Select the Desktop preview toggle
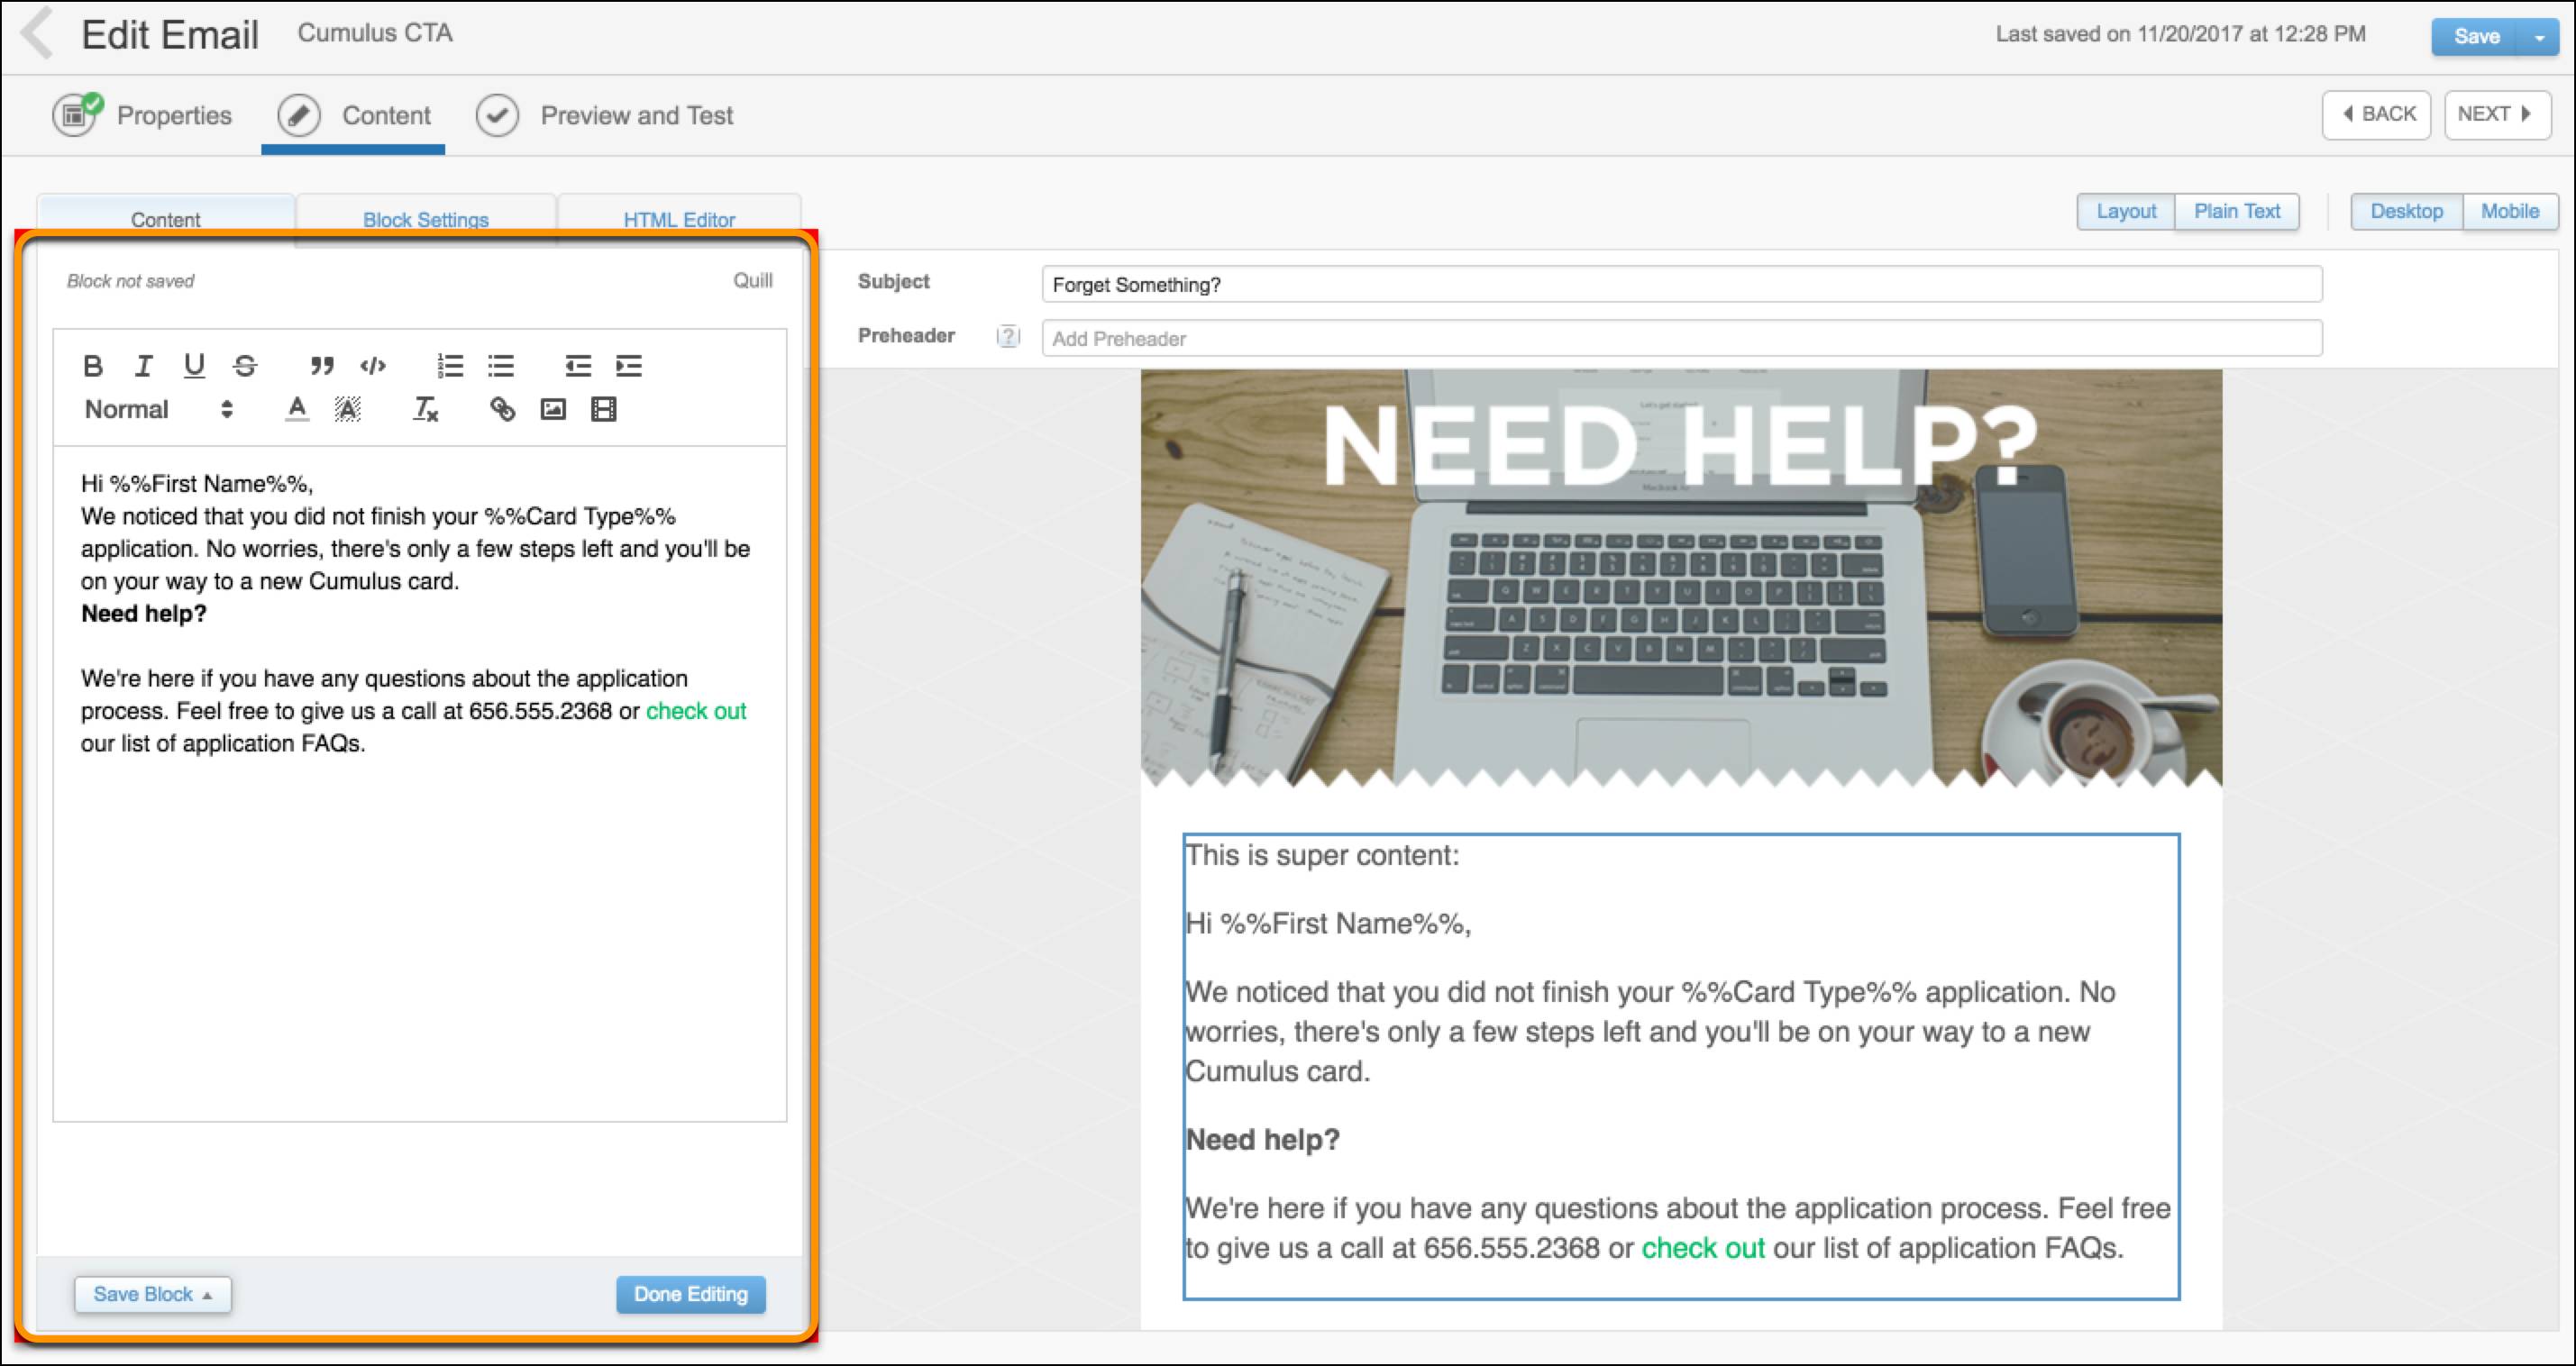Screen dimensions: 2576x1366 coord(2407,211)
